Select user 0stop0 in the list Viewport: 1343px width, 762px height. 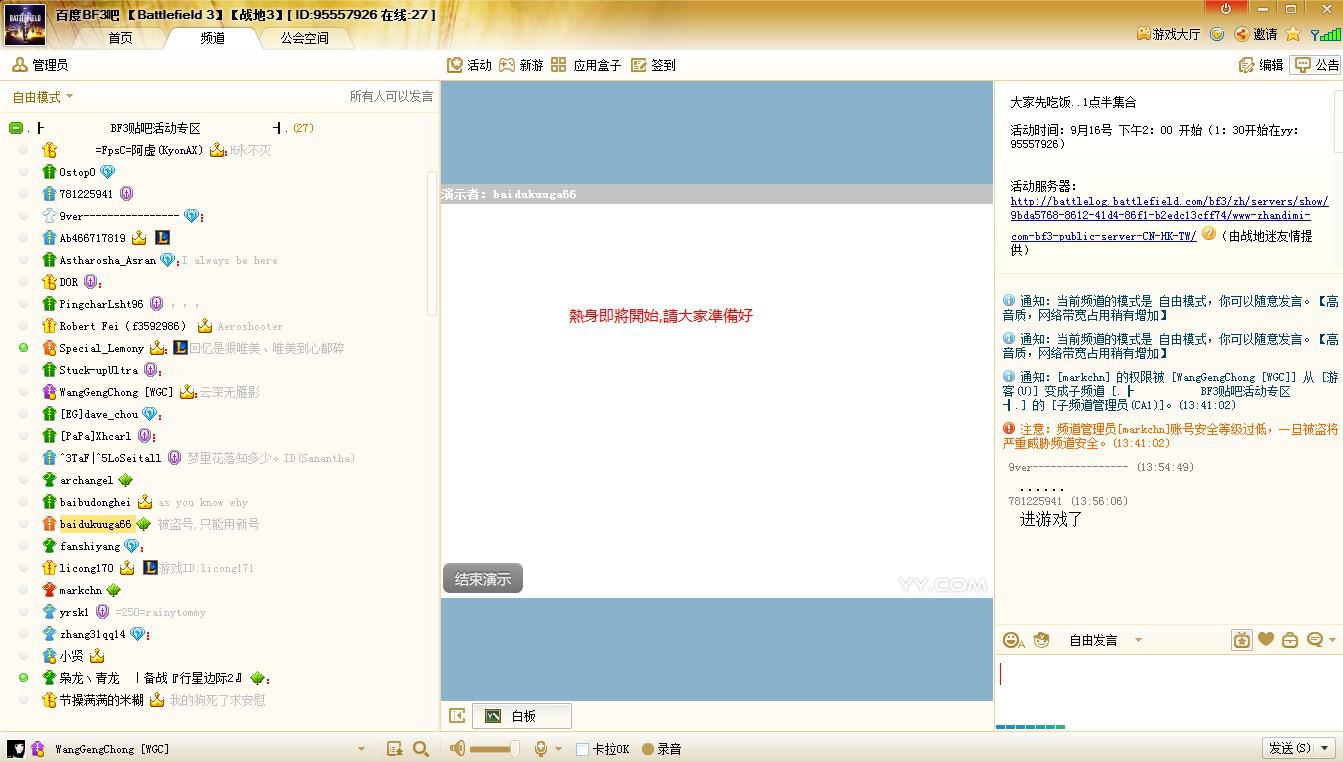tap(77, 172)
